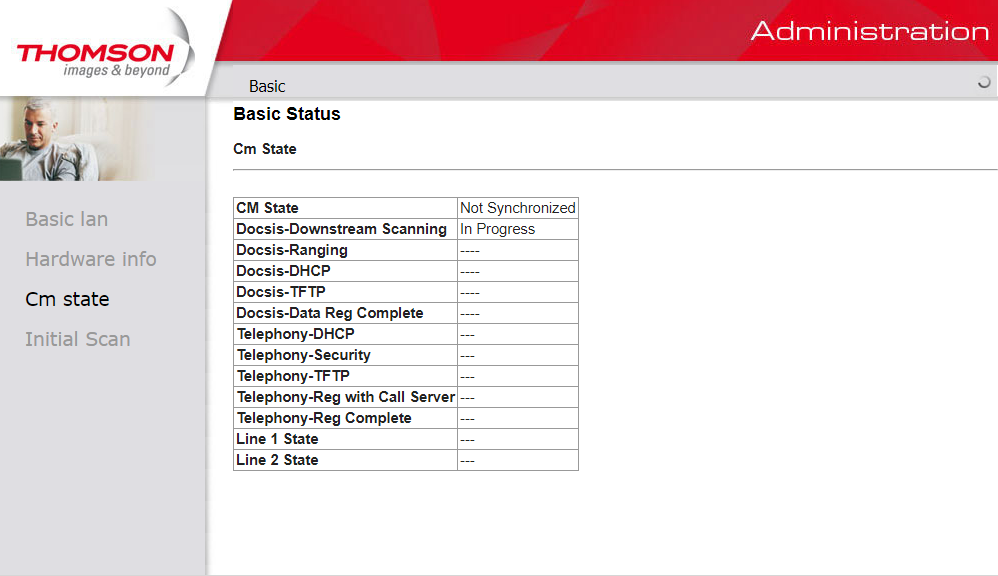Select the Cm state menu item

(67, 299)
